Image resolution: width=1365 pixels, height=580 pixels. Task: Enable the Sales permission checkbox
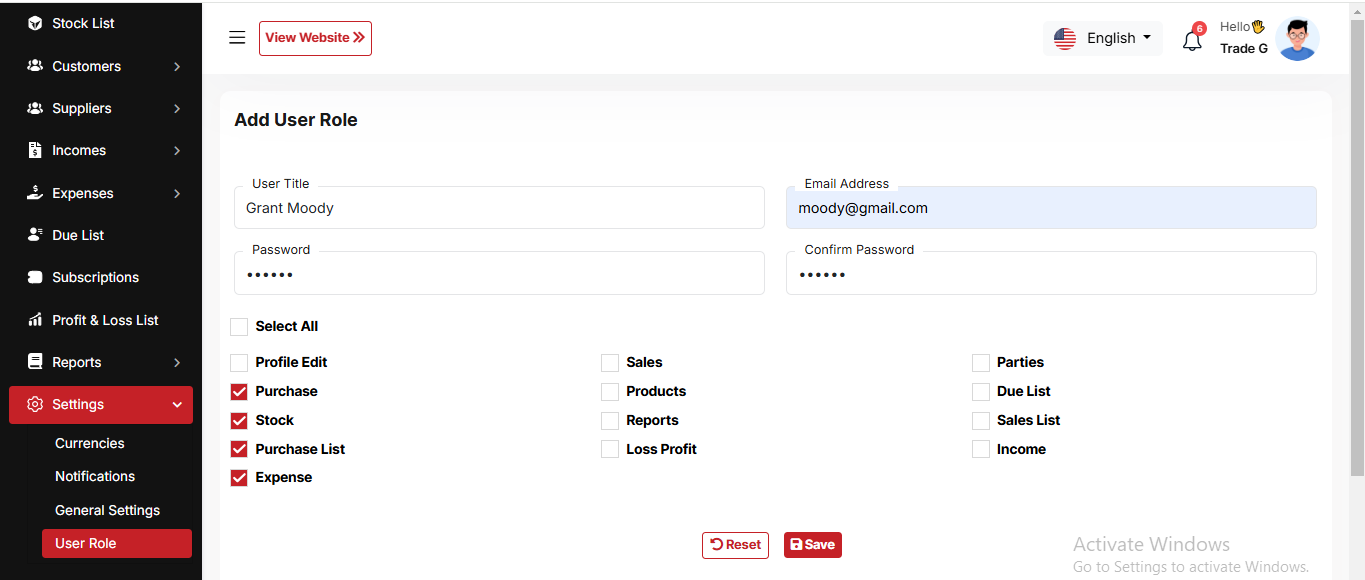tap(610, 363)
